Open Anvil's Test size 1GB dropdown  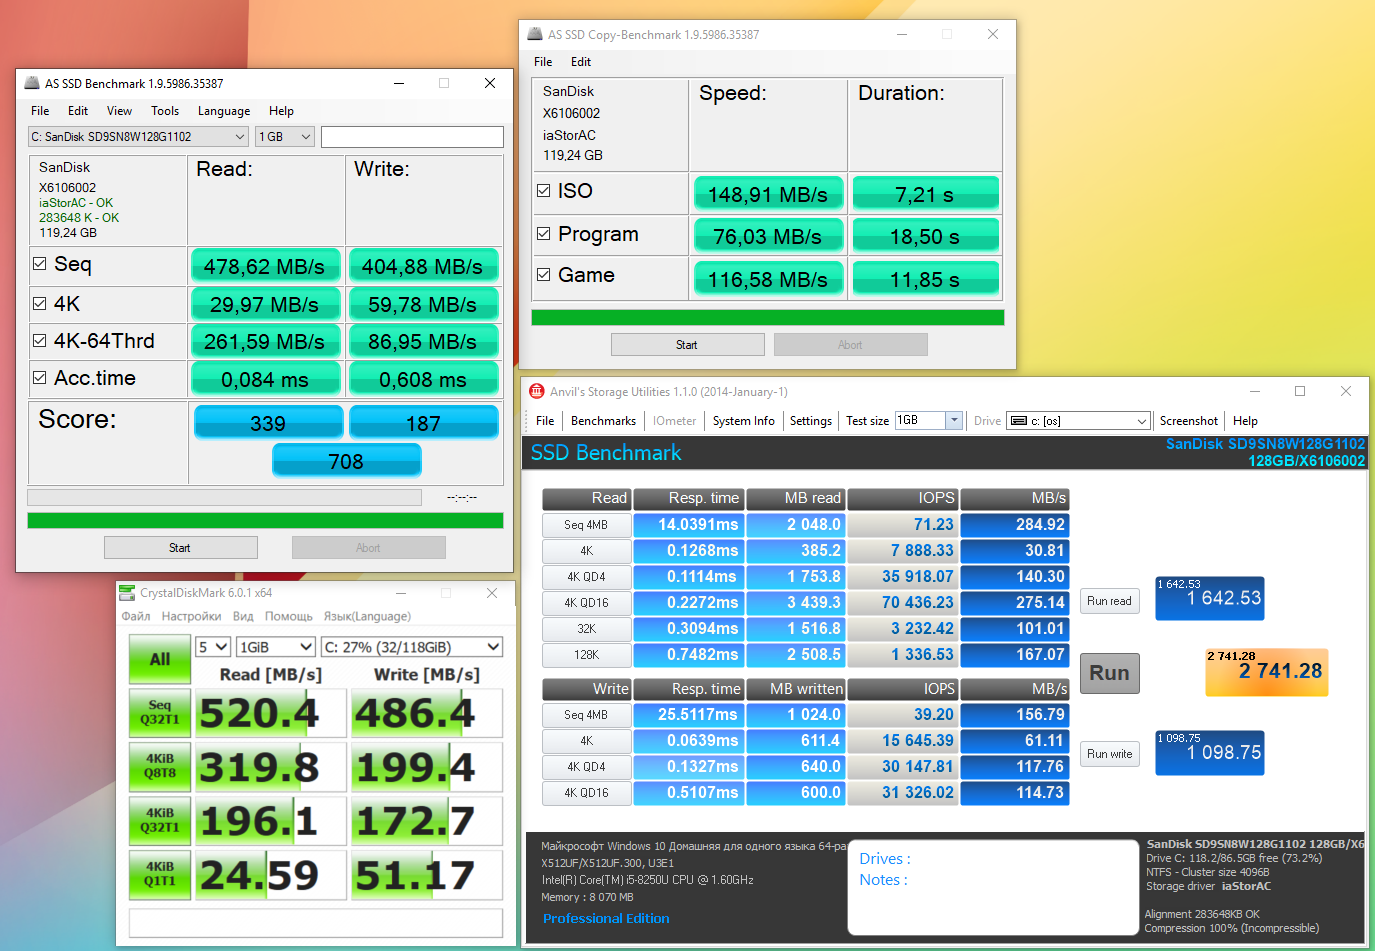coord(929,421)
